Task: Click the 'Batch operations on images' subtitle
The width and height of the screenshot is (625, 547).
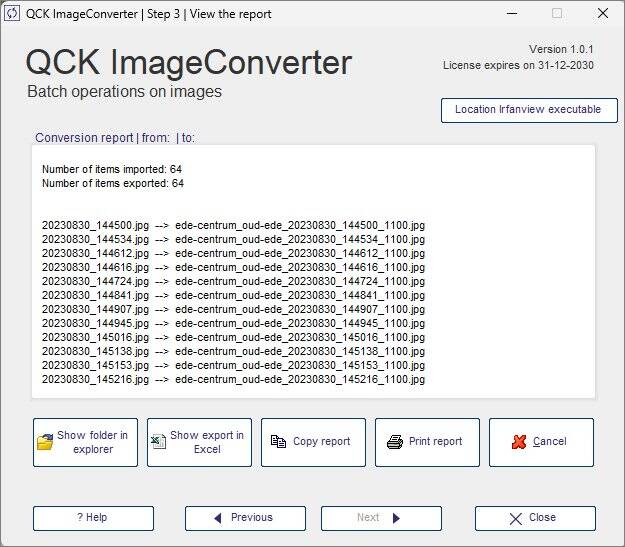Action: coord(124,92)
